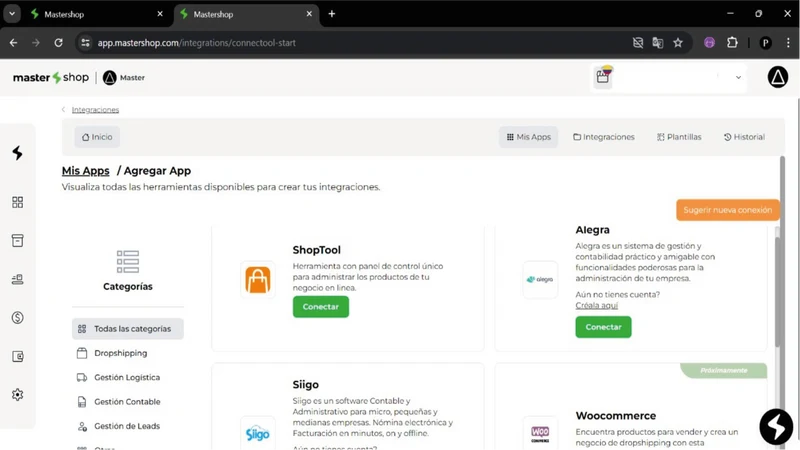Click the Siigo logo

(258, 434)
